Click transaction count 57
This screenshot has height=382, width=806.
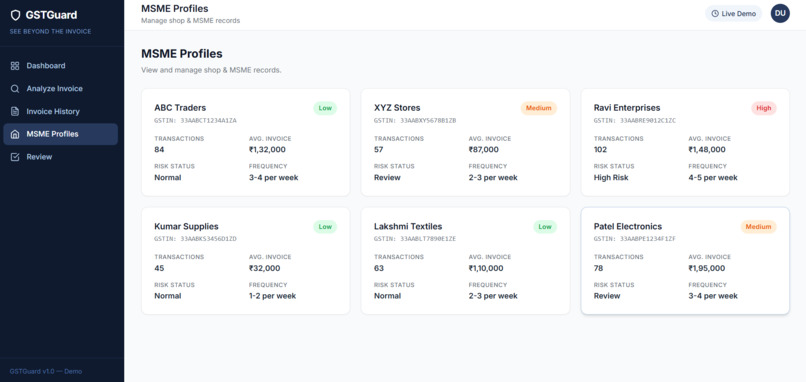pos(379,150)
